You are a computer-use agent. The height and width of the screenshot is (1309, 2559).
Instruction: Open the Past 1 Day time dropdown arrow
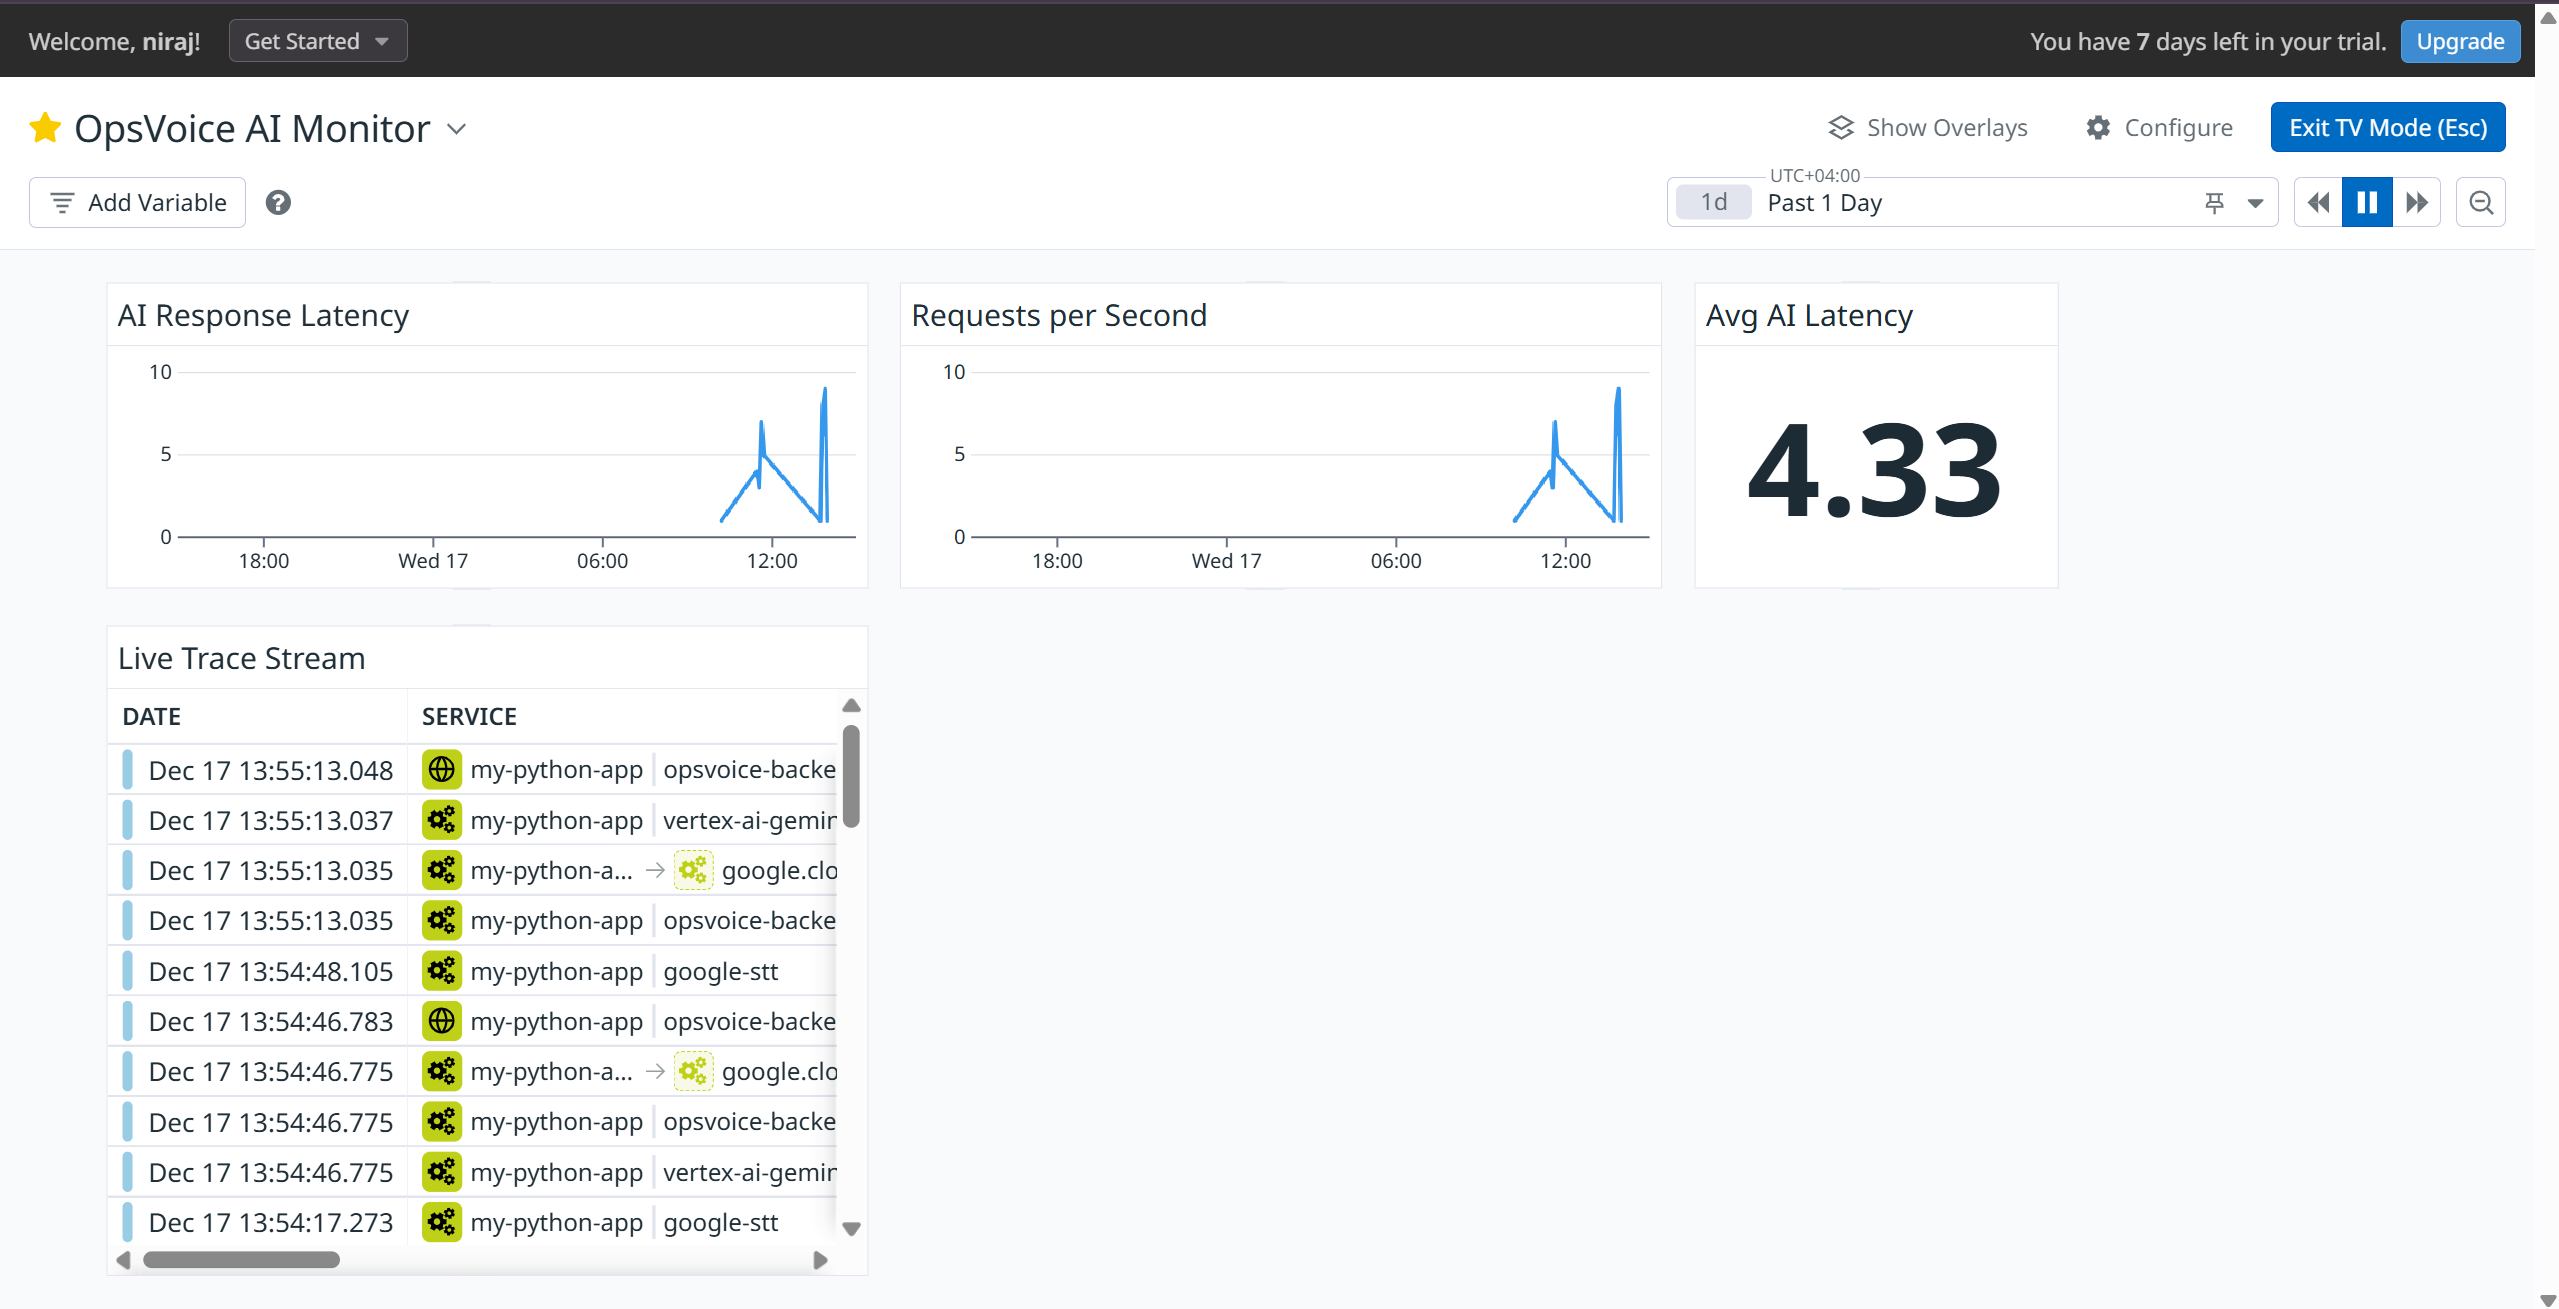[x=2255, y=203]
